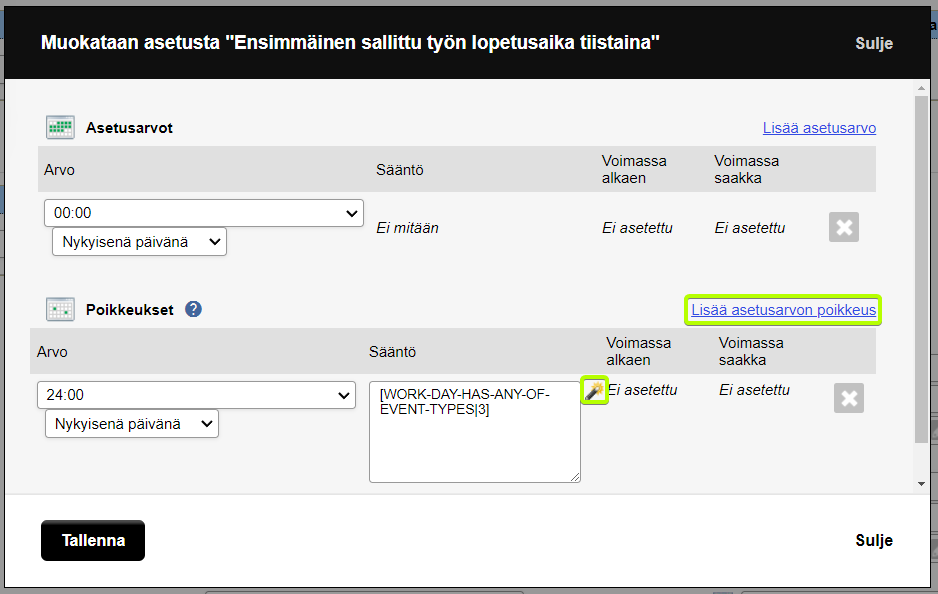Remove the 24:00 exception row
Screen dimensions: 938x594
tap(848, 398)
